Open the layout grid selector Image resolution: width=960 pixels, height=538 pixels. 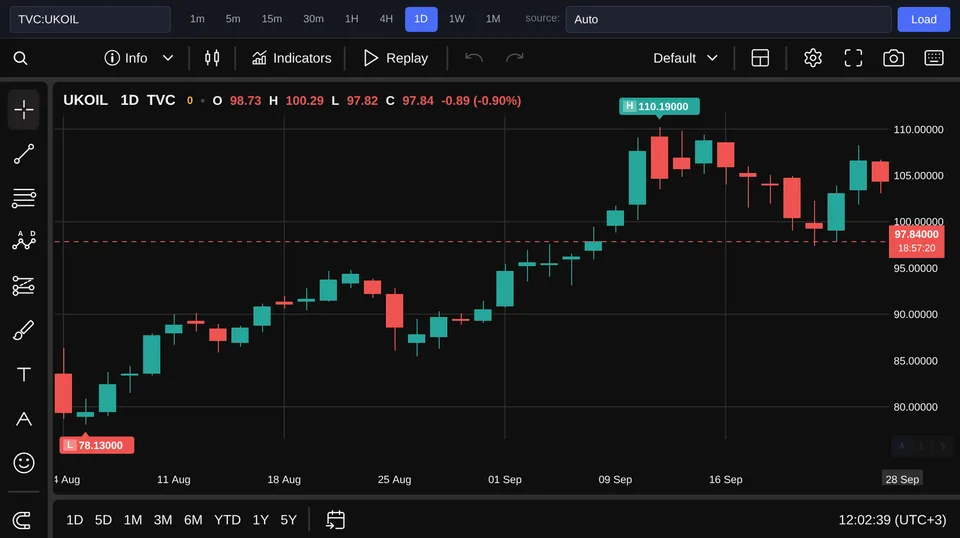760,58
